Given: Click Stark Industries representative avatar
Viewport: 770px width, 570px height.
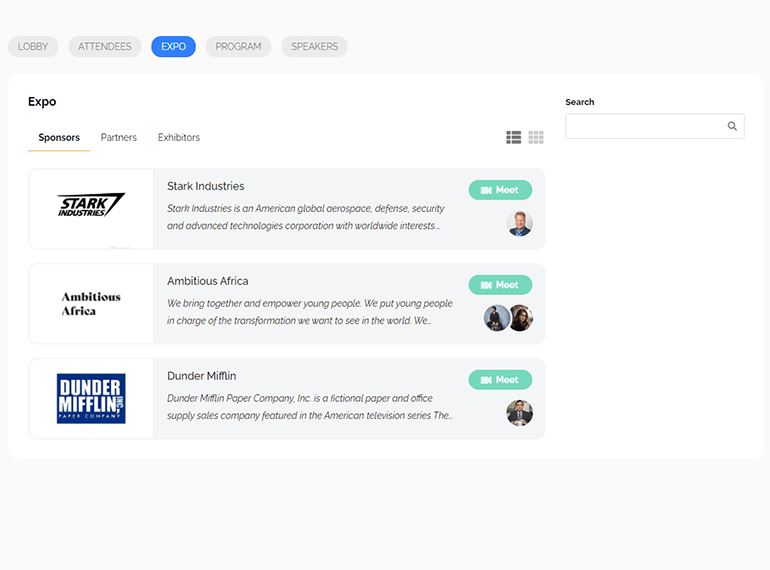Looking at the screenshot, I should [x=520, y=223].
